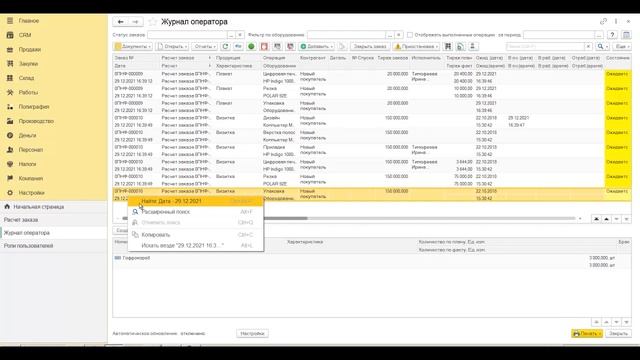Click the help question mark button
The height and width of the screenshot is (360, 640).
(x=612, y=35)
